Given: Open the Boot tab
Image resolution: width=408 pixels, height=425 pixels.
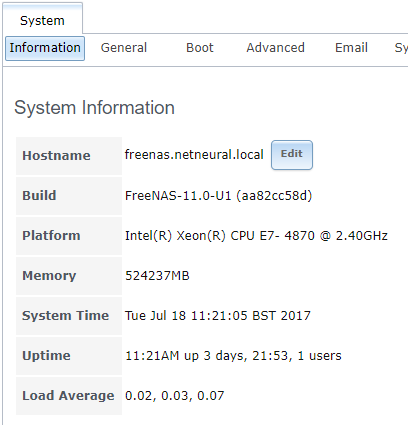Looking at the screenshot, I should [200, 48].
